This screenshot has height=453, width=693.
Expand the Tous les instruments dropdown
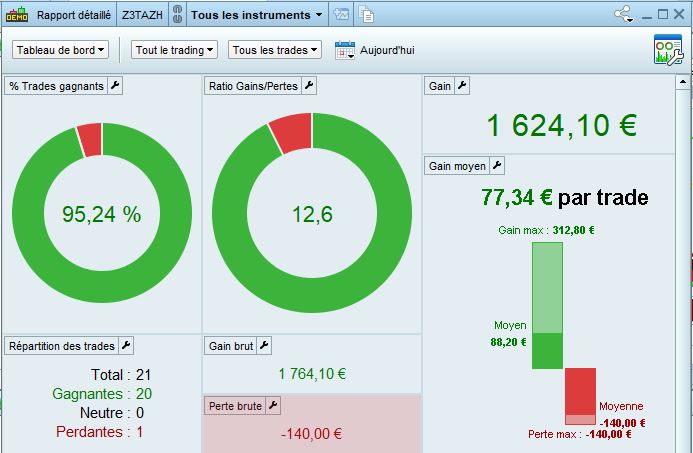pyautogui.click(x=257, y=15)
